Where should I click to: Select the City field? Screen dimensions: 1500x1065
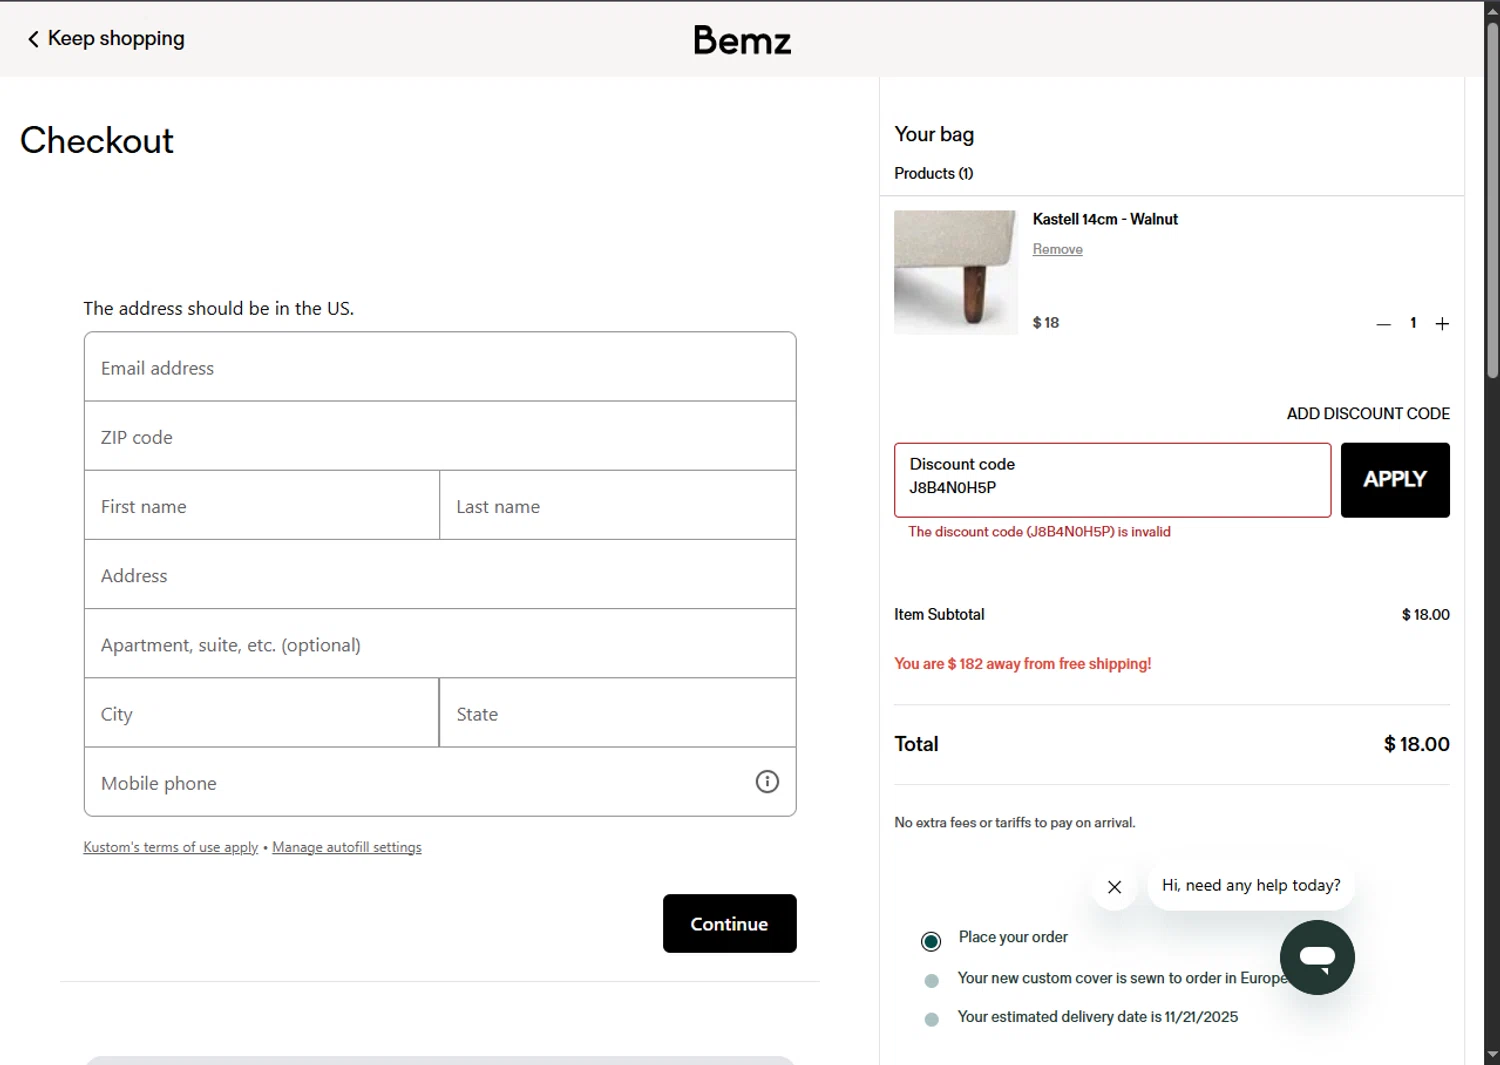click(x=262, y=713)
